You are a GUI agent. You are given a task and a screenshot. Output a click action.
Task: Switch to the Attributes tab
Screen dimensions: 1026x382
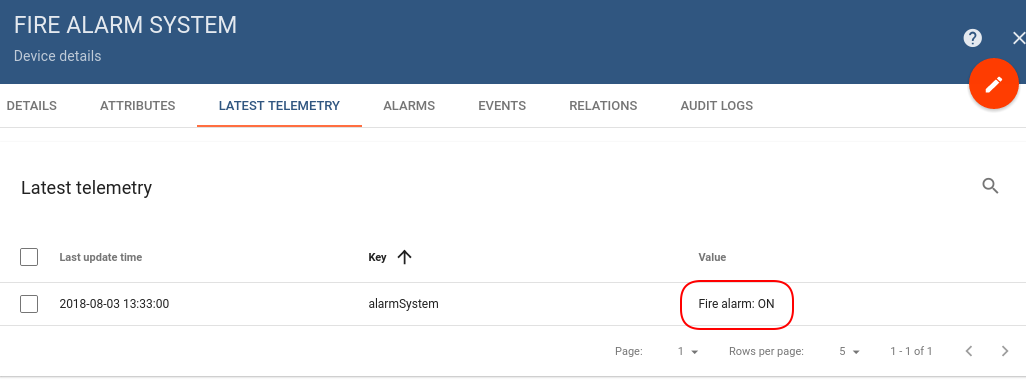(137, 105)
